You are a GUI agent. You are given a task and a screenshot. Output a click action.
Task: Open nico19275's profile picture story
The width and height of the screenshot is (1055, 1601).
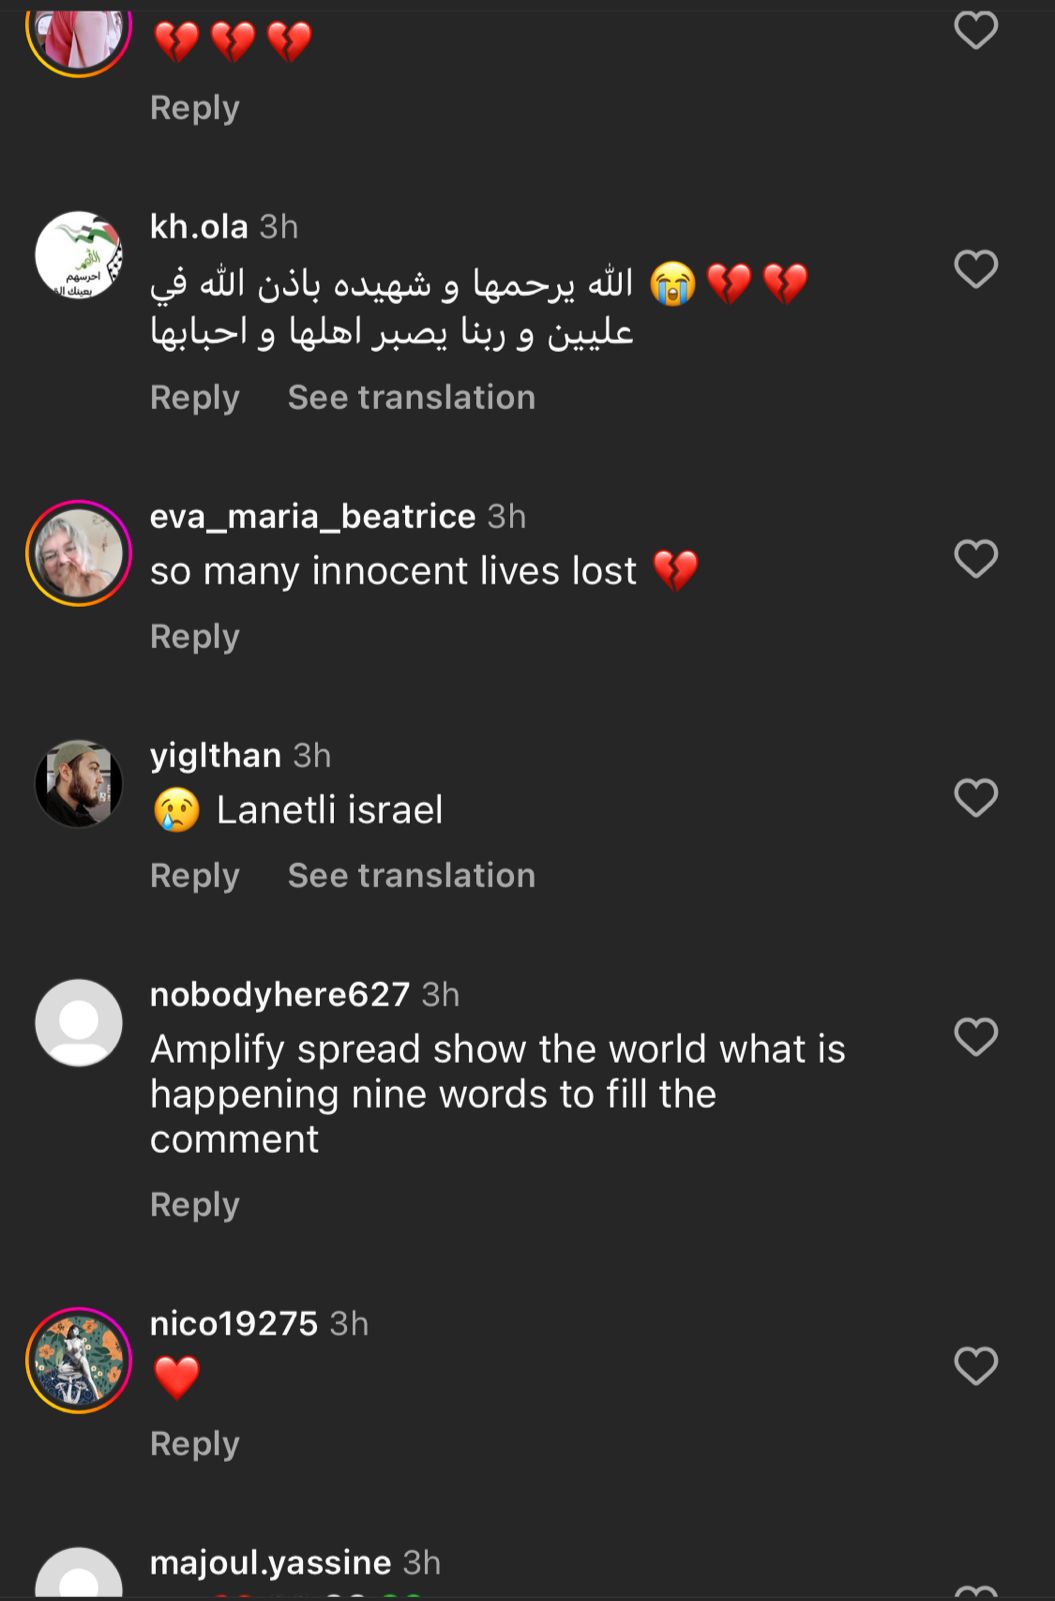[79, 1360]
